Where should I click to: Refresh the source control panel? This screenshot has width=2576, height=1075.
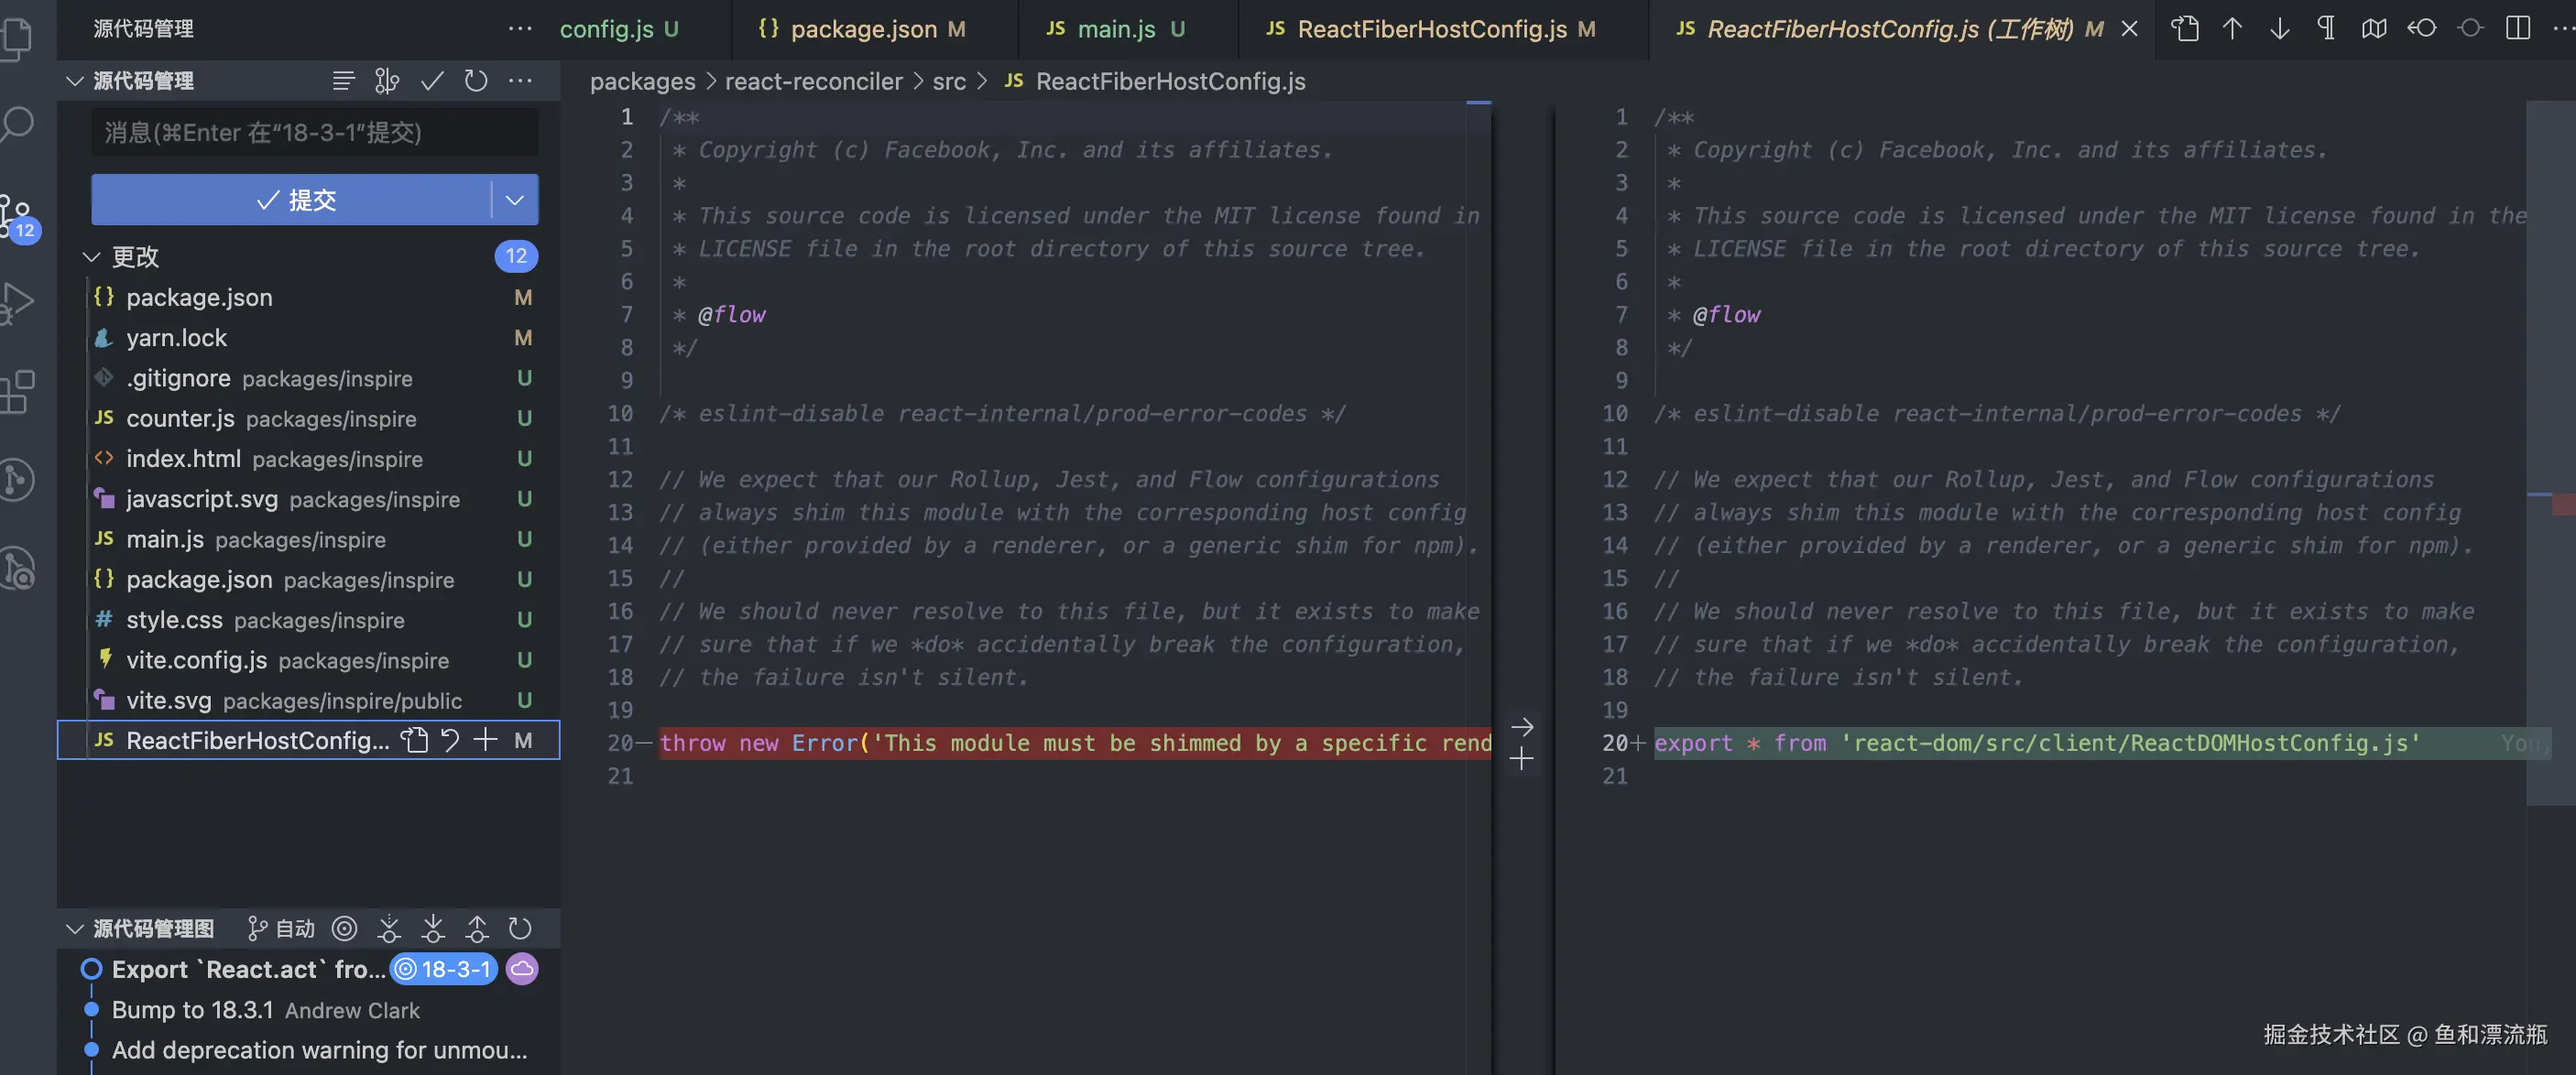click(x=476, y=81)
